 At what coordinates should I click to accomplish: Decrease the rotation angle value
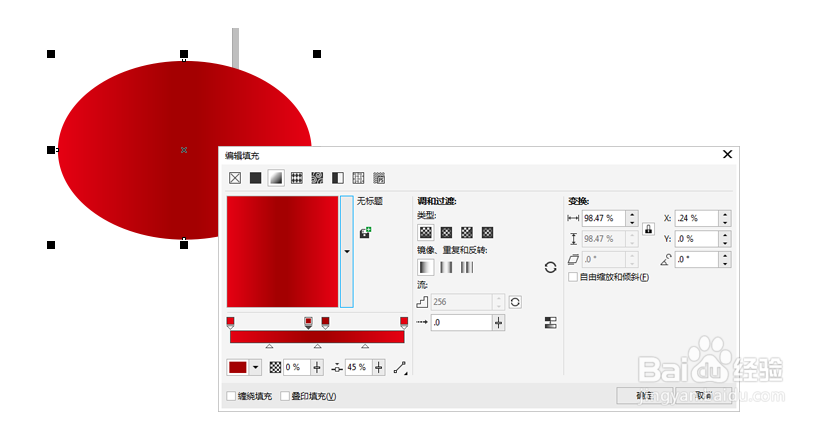tap(725, 264)
